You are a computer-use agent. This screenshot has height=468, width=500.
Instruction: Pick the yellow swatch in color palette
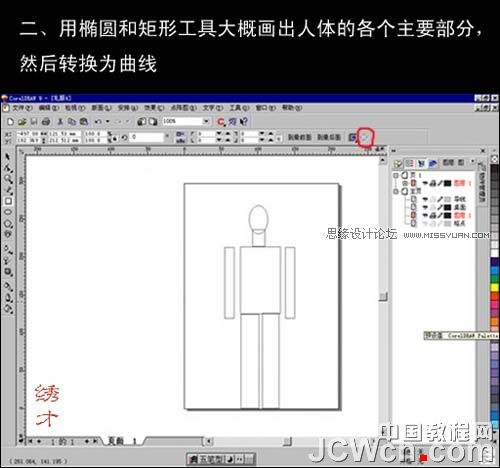[x=495, y=287]
